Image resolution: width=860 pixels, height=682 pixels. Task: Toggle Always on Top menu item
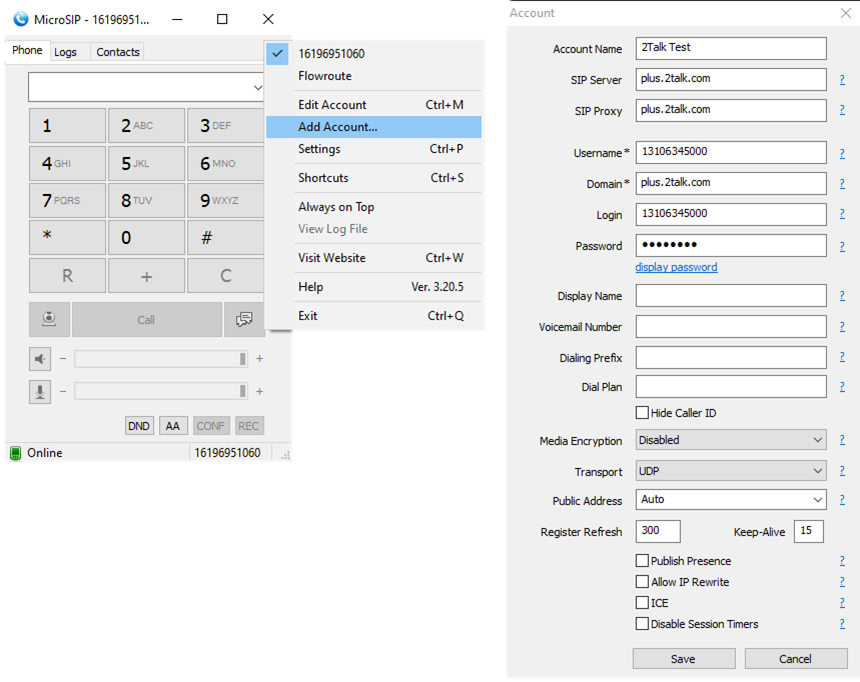[x=374, y=207]
